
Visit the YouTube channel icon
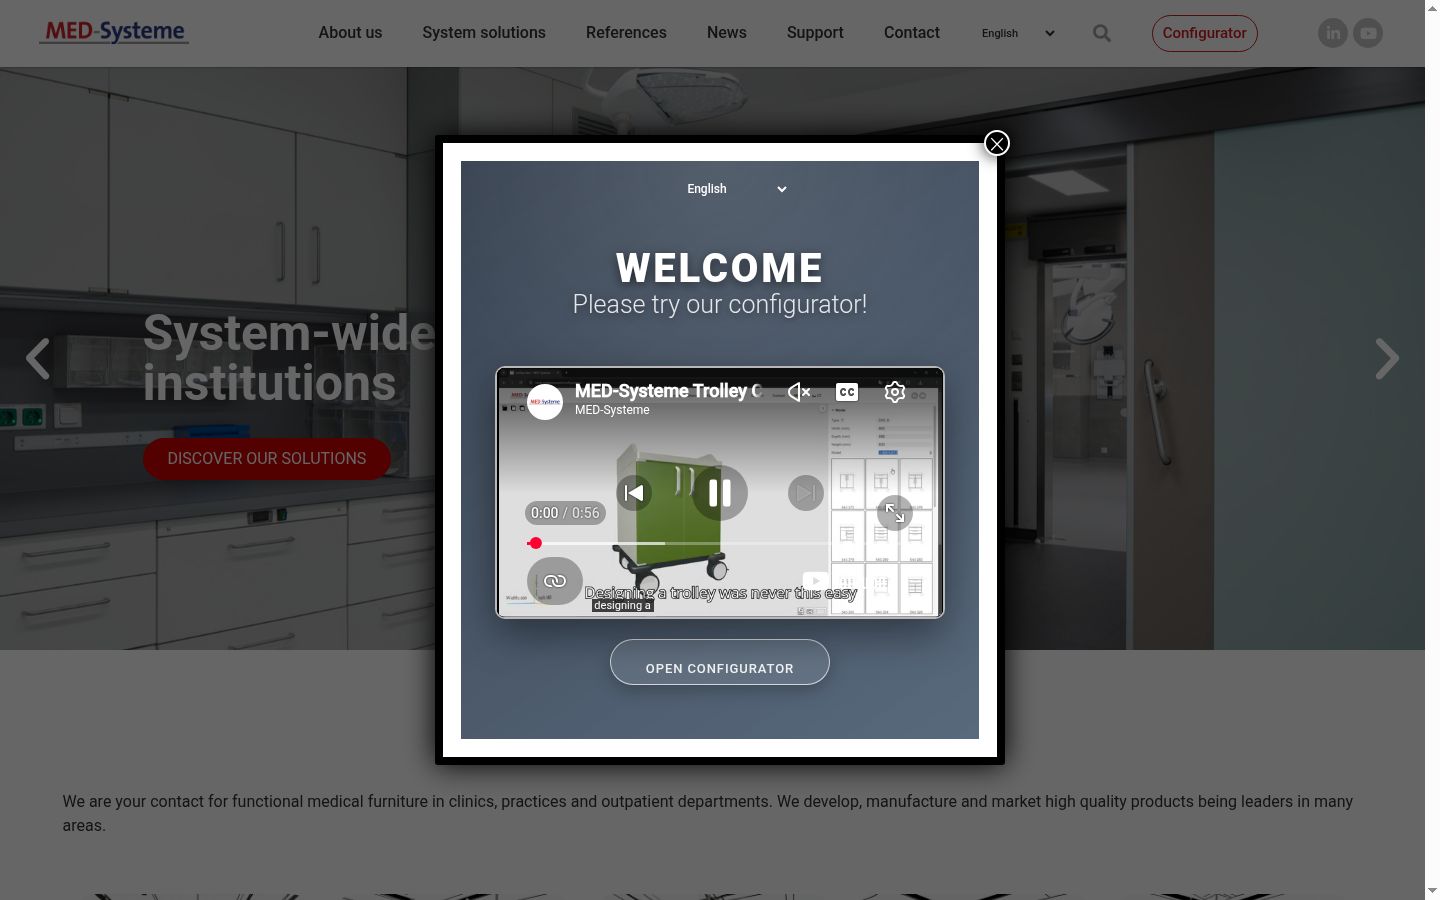1368,33
